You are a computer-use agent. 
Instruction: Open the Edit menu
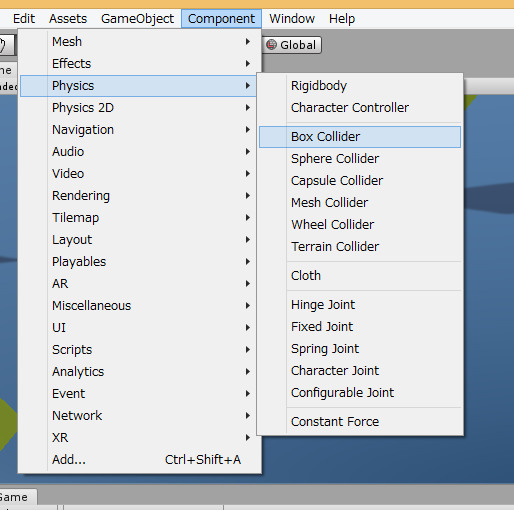[24, 19]
